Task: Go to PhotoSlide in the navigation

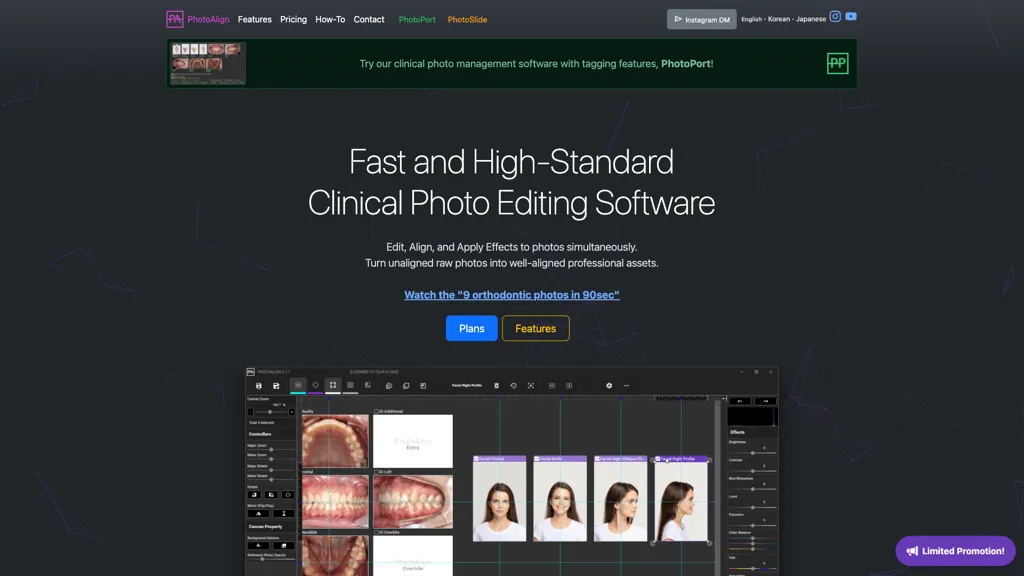Action: (x=467, y=20)
